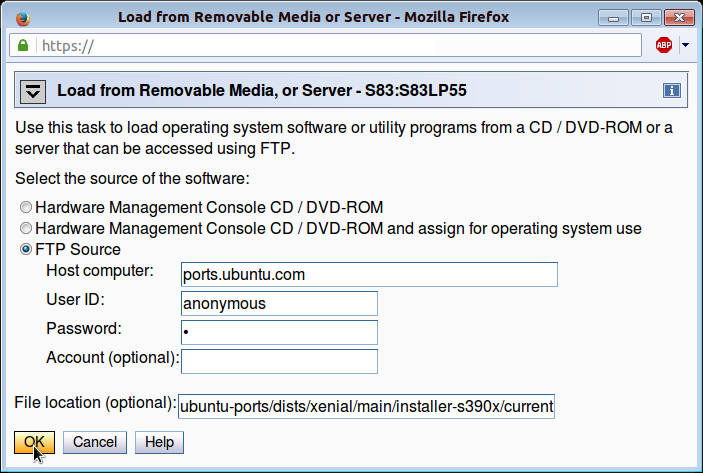Screen dimensions: 703x473
Task: Click the Account (optional) text box
Action: click(x=279, y=361)
